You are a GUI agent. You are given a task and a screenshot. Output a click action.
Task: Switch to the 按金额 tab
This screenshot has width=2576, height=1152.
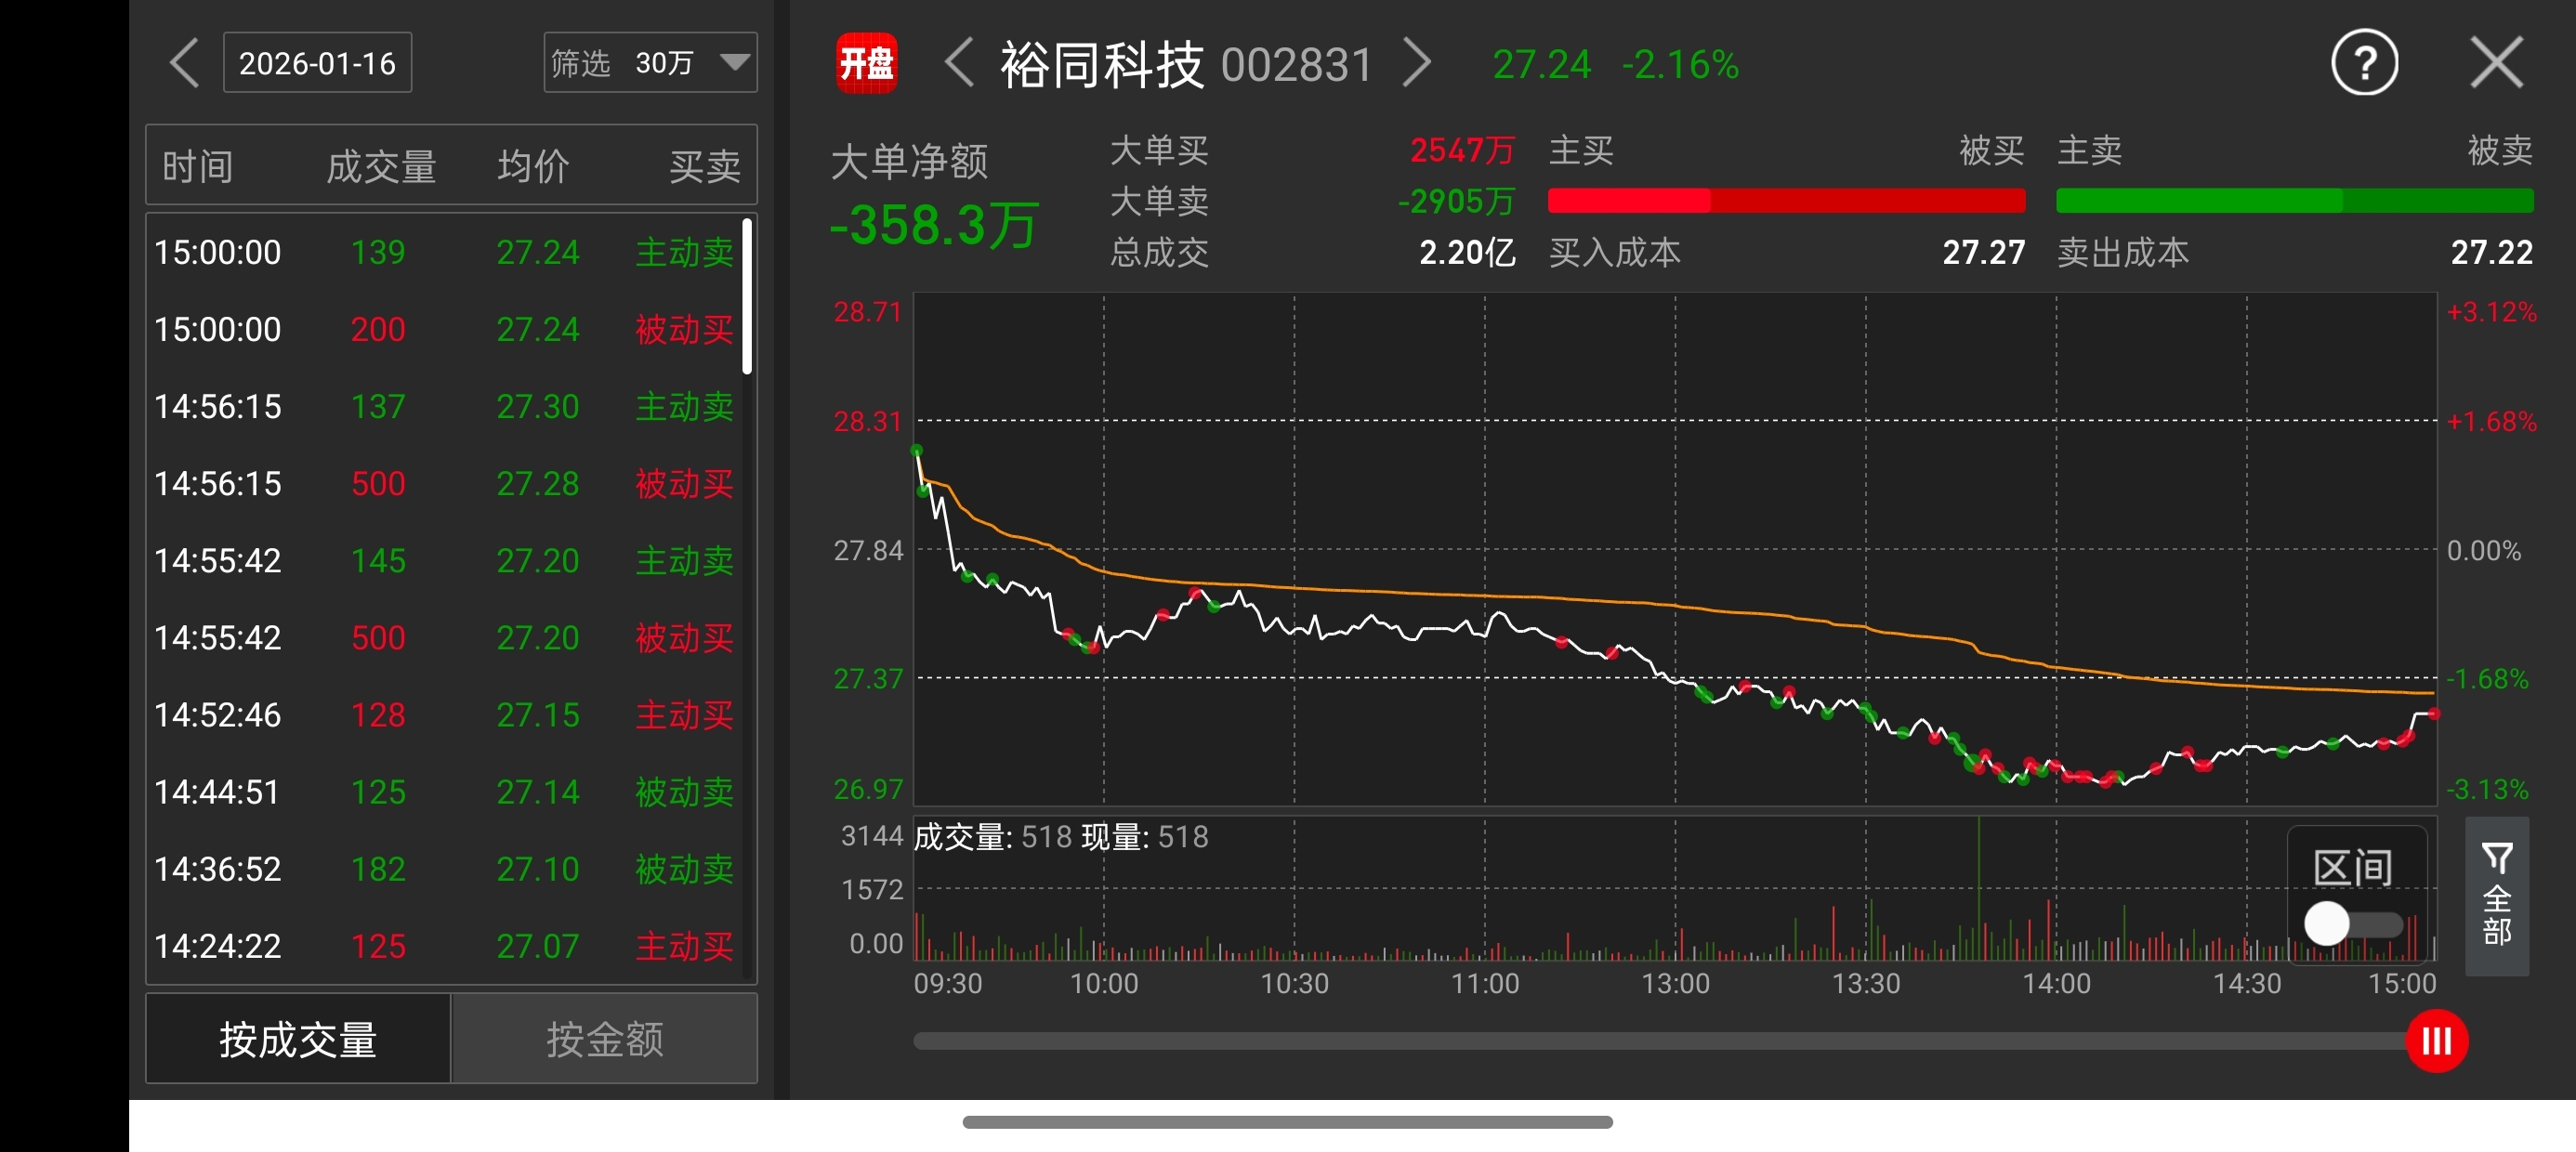pyautogui.click(x=604, y=1039)
